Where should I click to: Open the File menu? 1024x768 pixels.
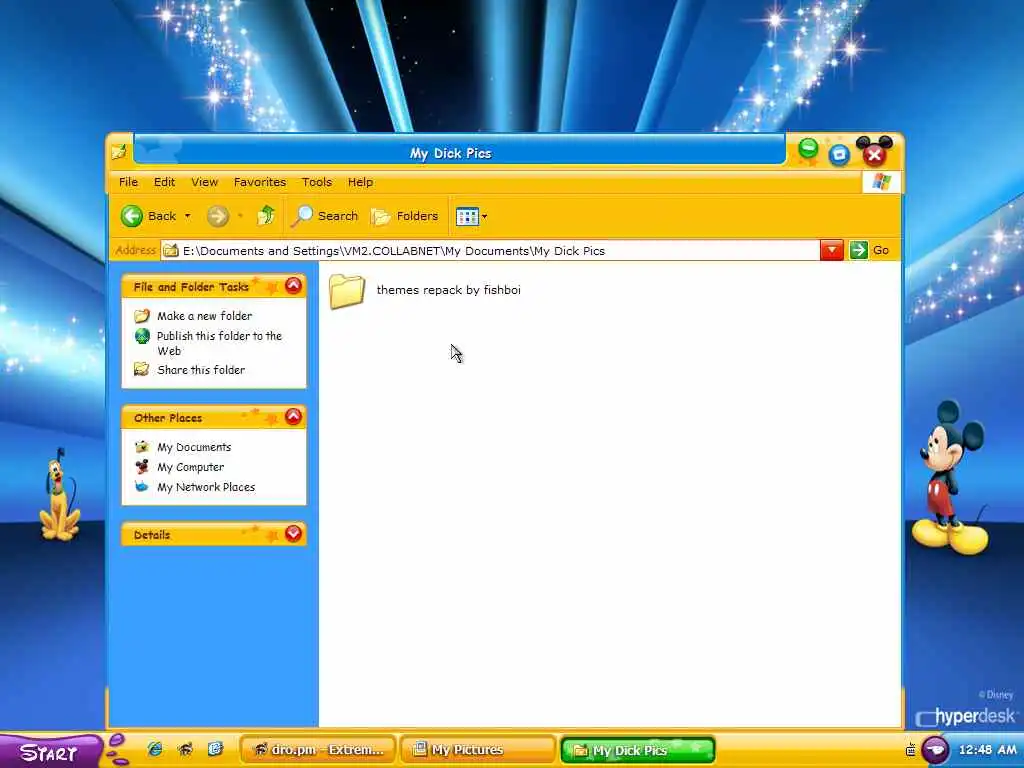[128, 182]
